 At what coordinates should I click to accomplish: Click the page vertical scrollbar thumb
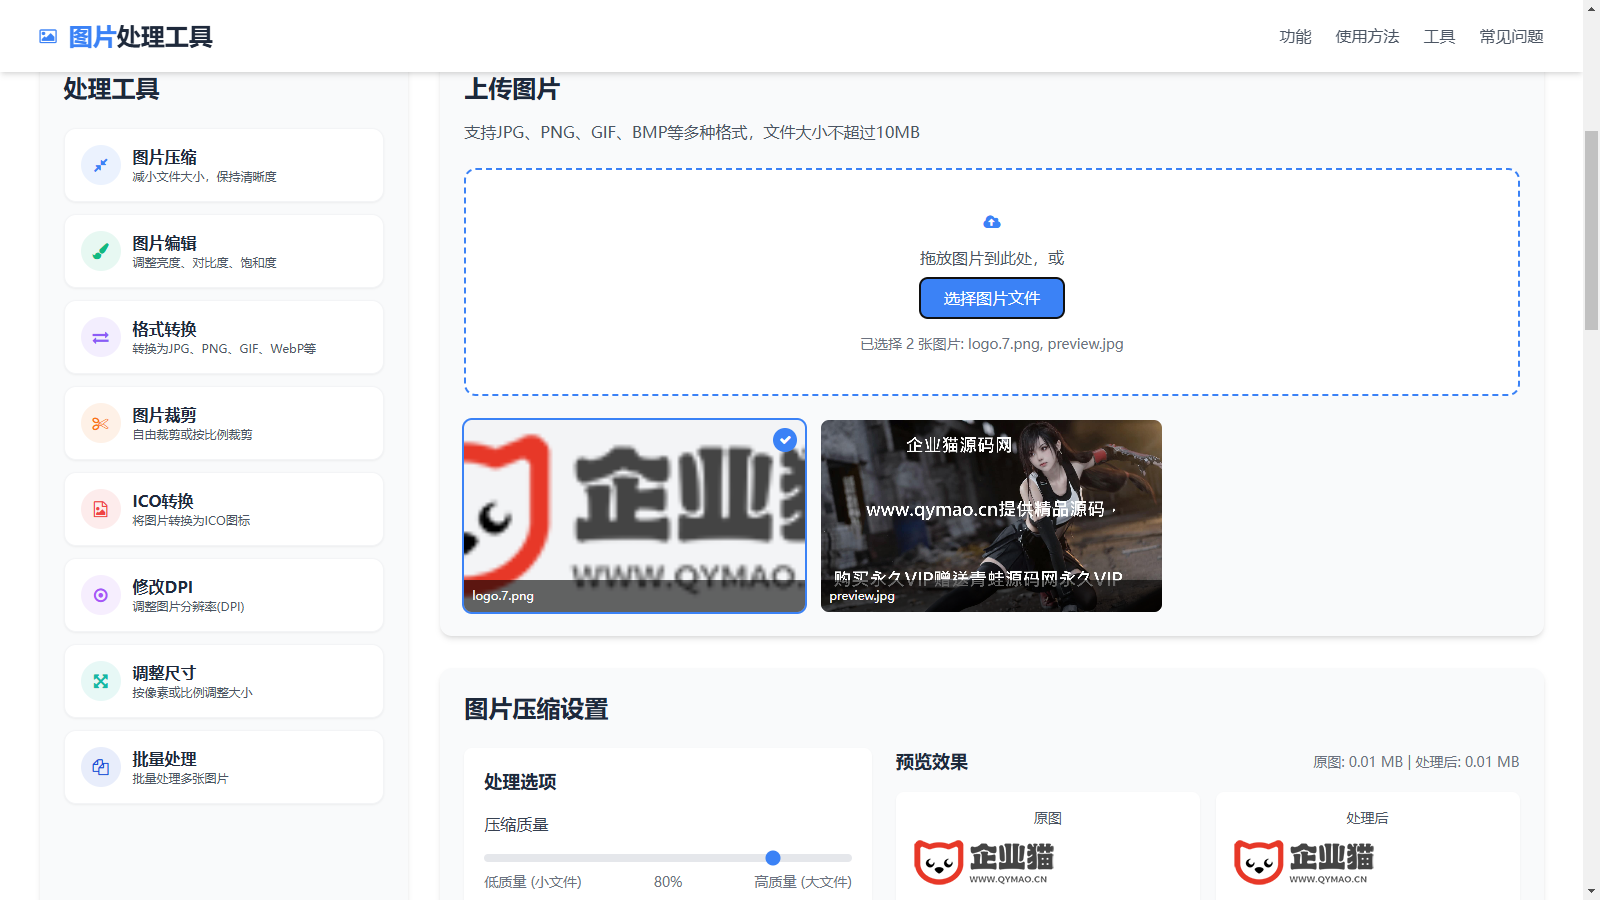[1591, 230]
